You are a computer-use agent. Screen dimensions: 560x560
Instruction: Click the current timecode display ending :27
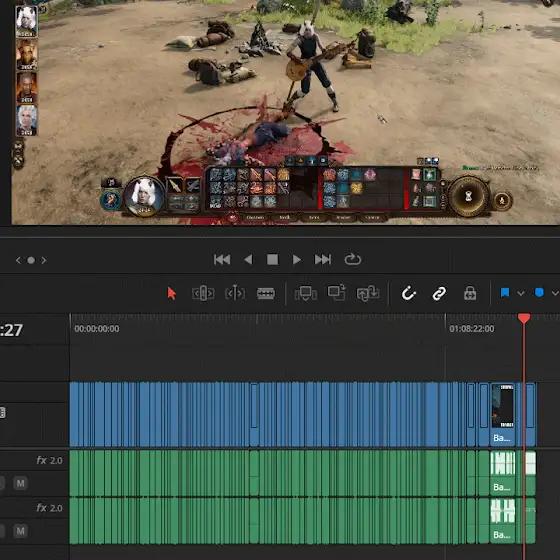[11, 330]
